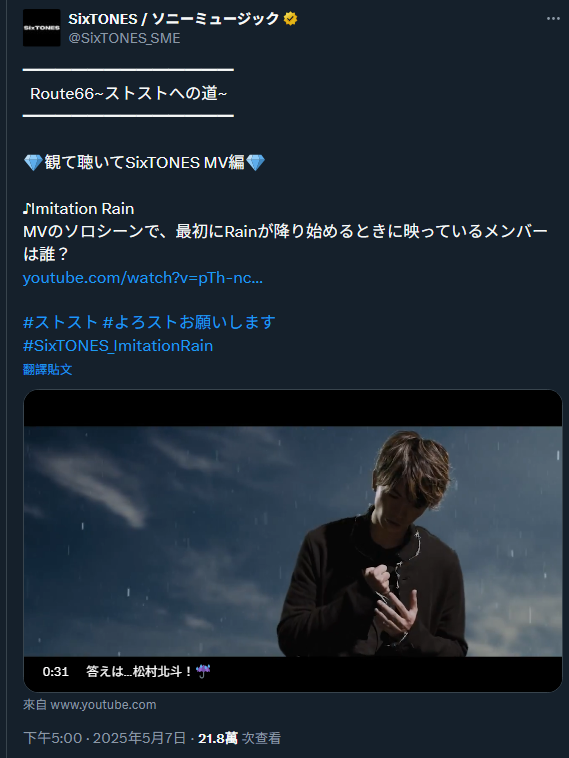
Task: Open the #ストスト hashtag
Action: tap(60, 322)
